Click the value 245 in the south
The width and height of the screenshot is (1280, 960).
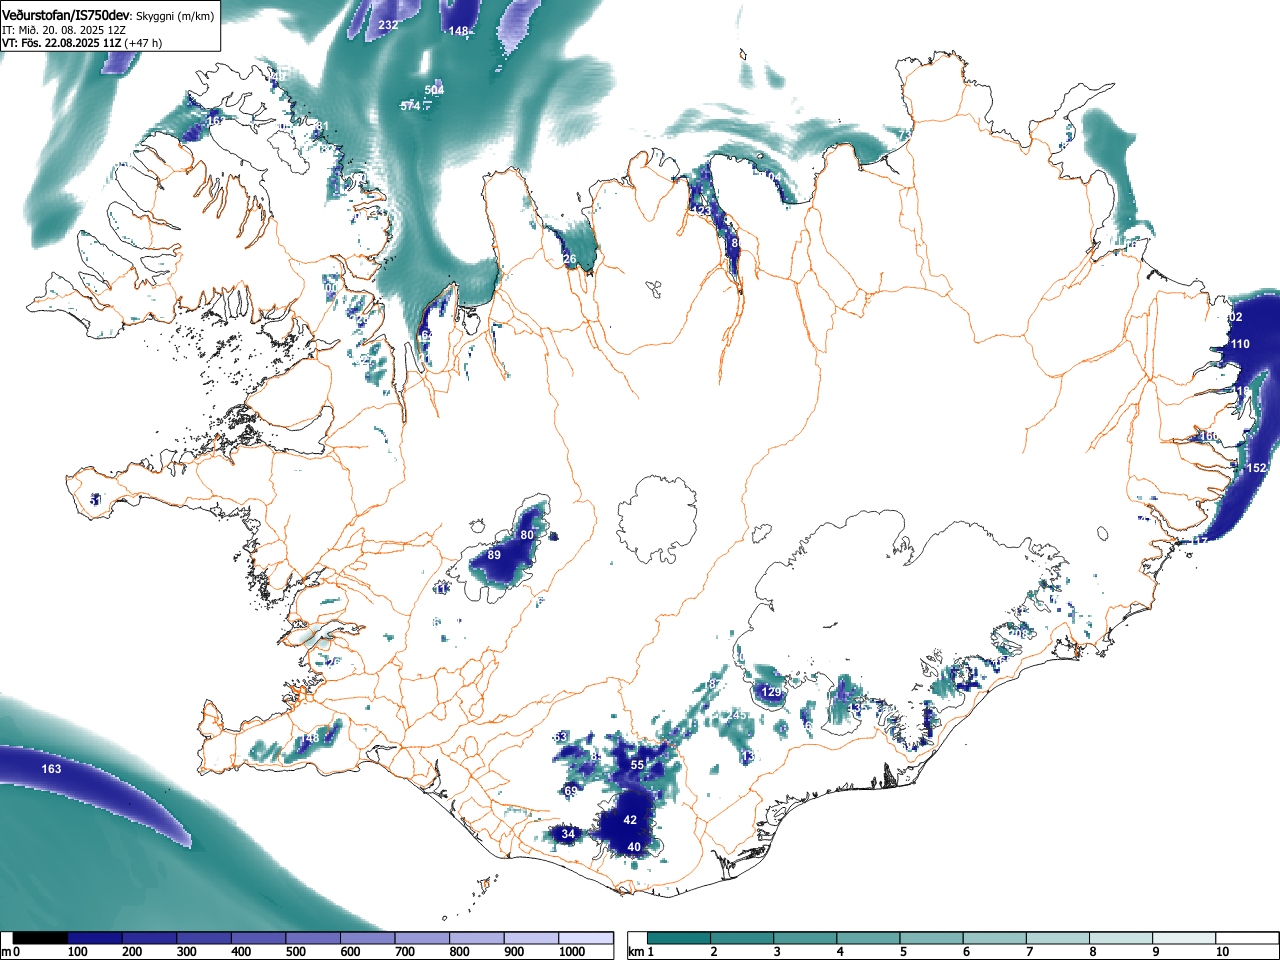point(738,715)
